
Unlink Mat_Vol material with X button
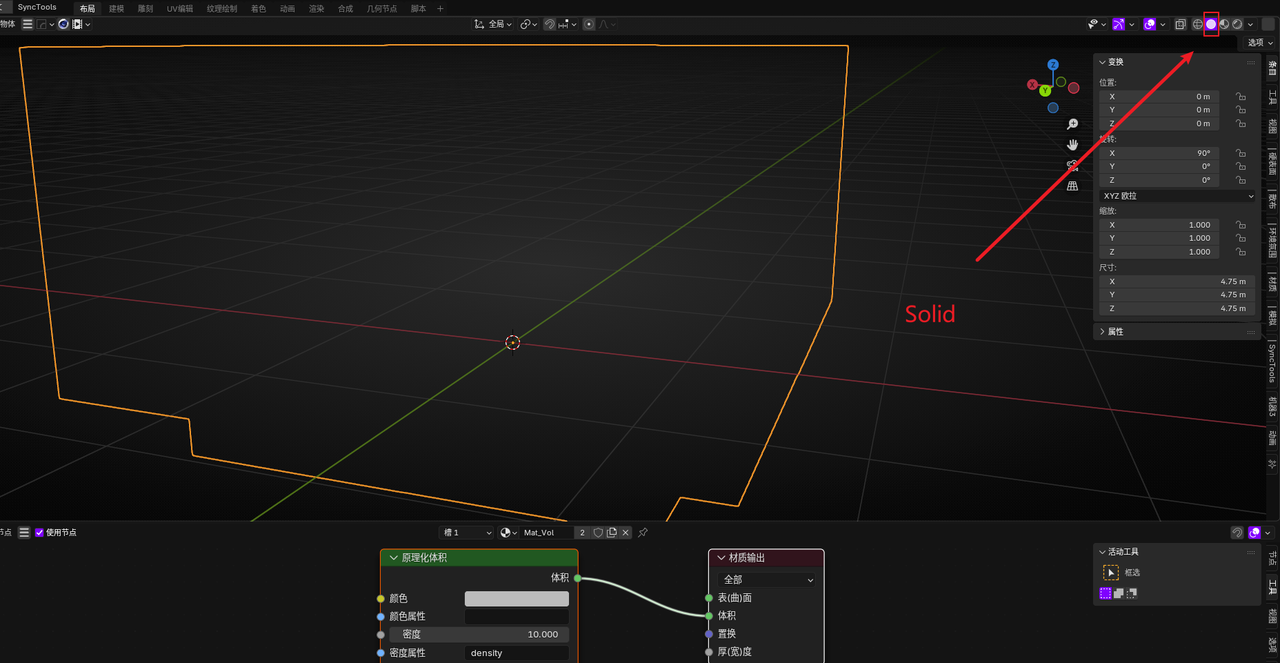[625, 533]
